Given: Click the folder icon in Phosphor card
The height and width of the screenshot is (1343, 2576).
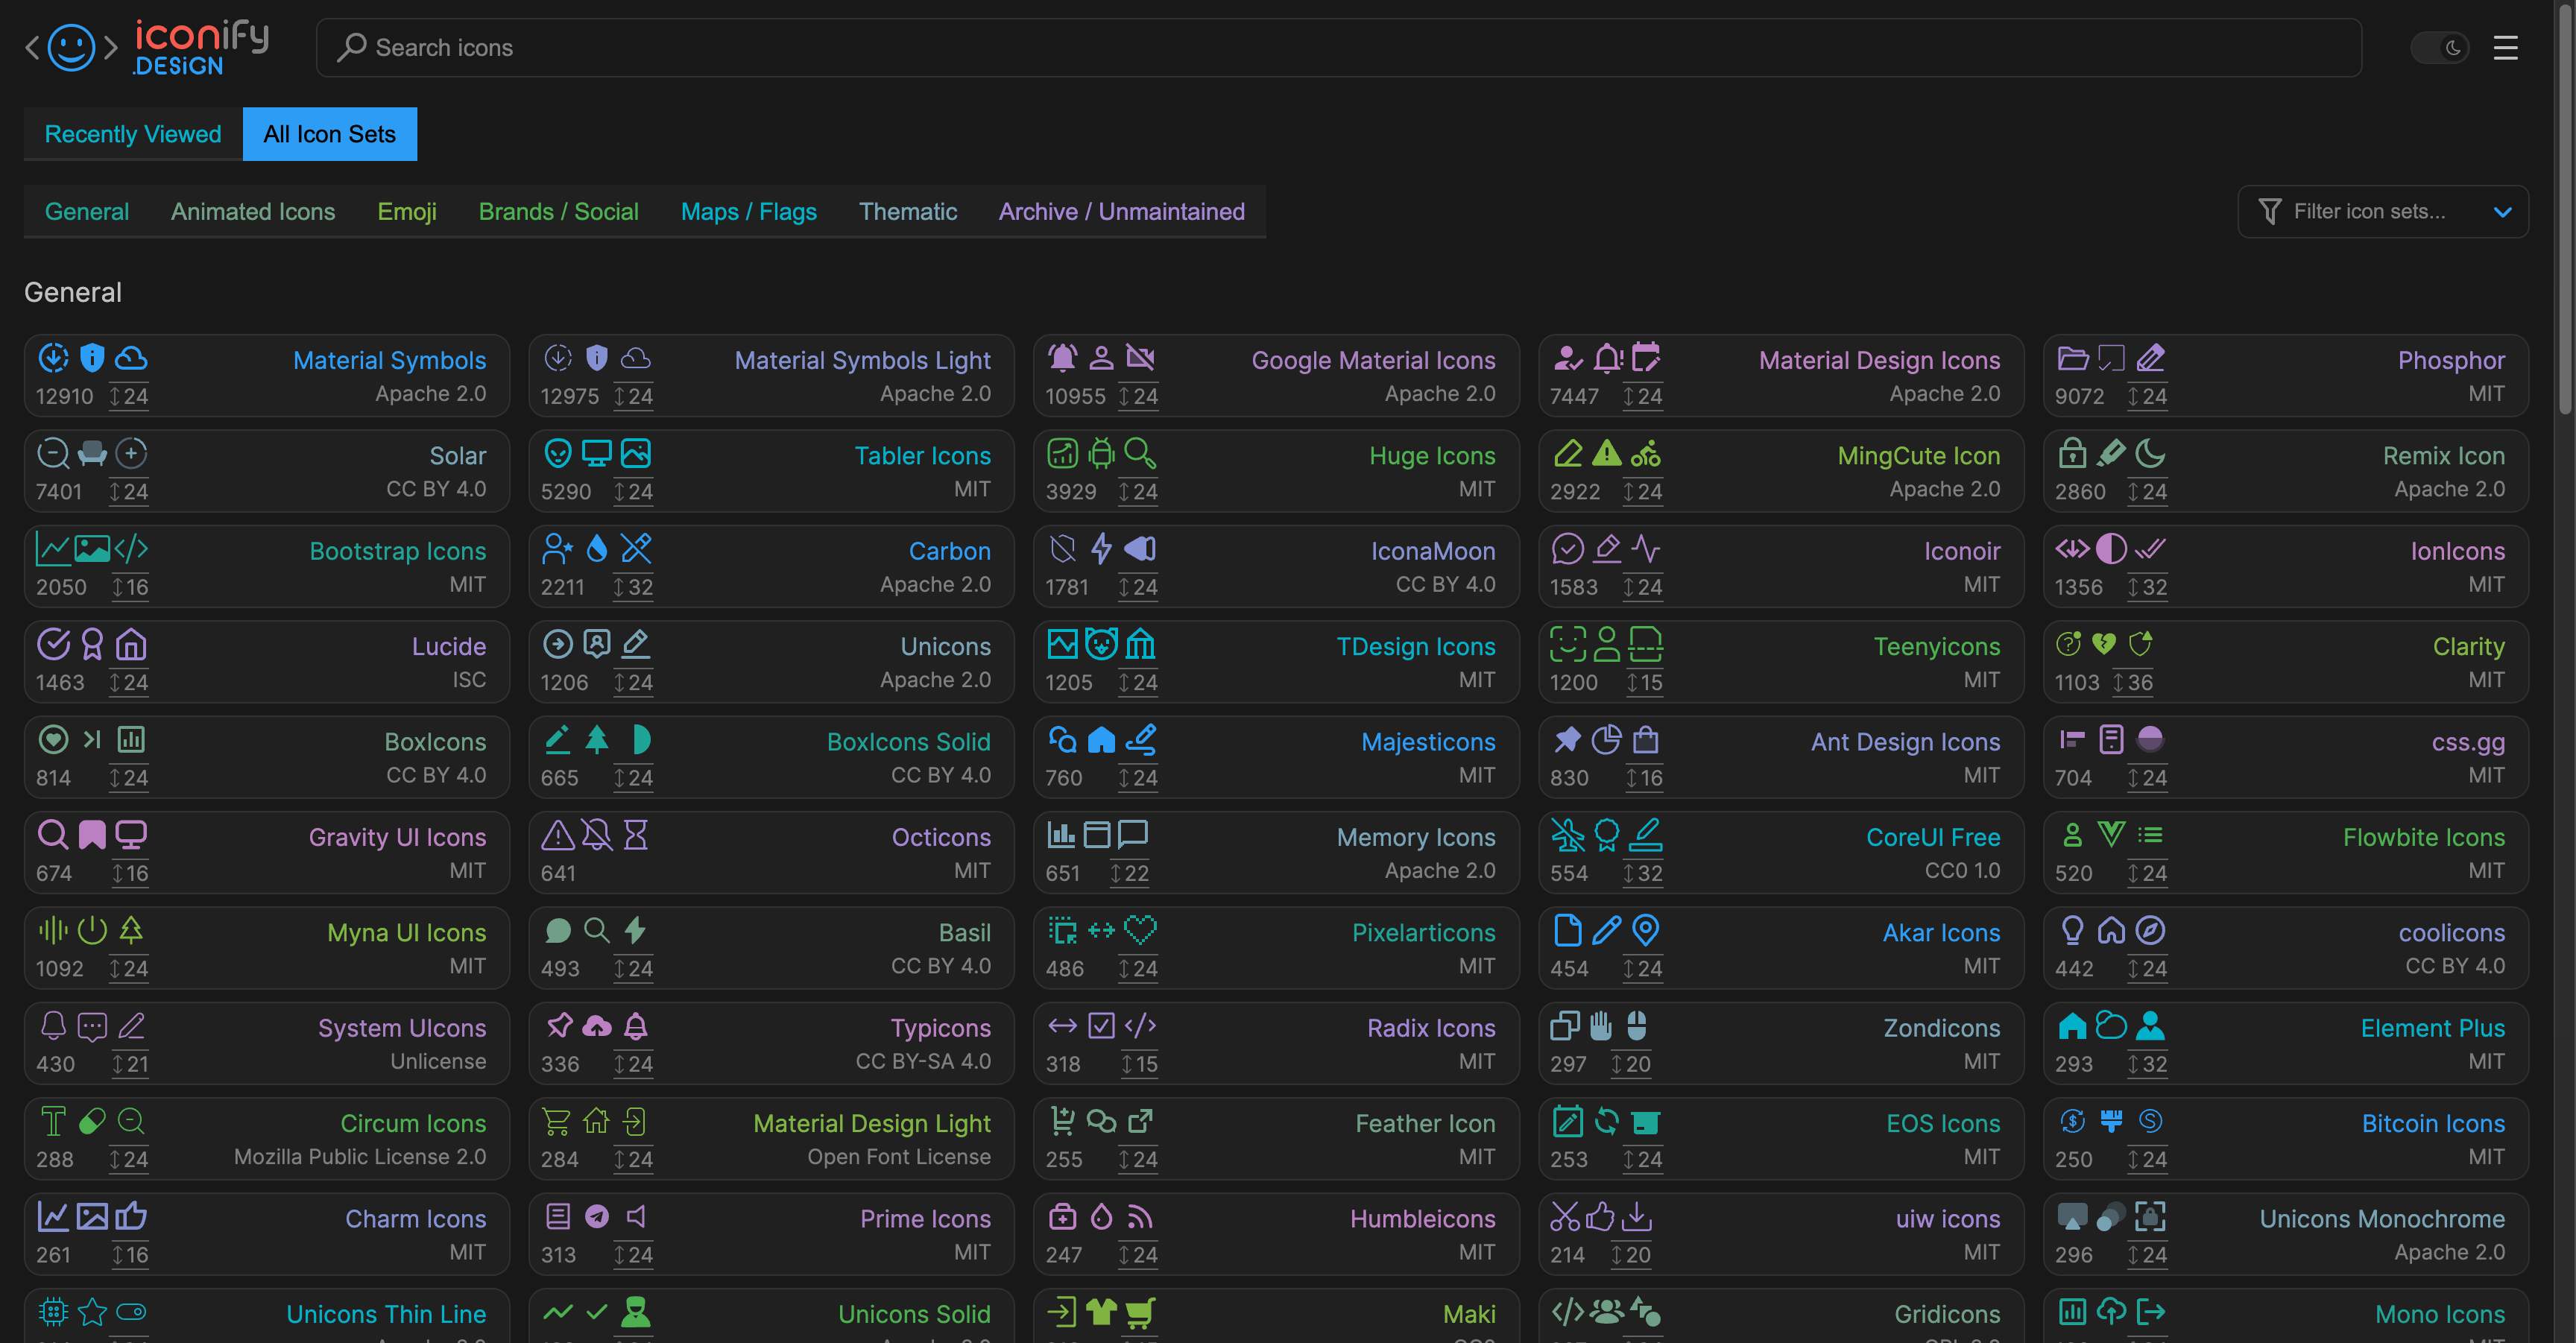Looking at the screenshot, I should pyautogui.click(x=2073, y=357).
